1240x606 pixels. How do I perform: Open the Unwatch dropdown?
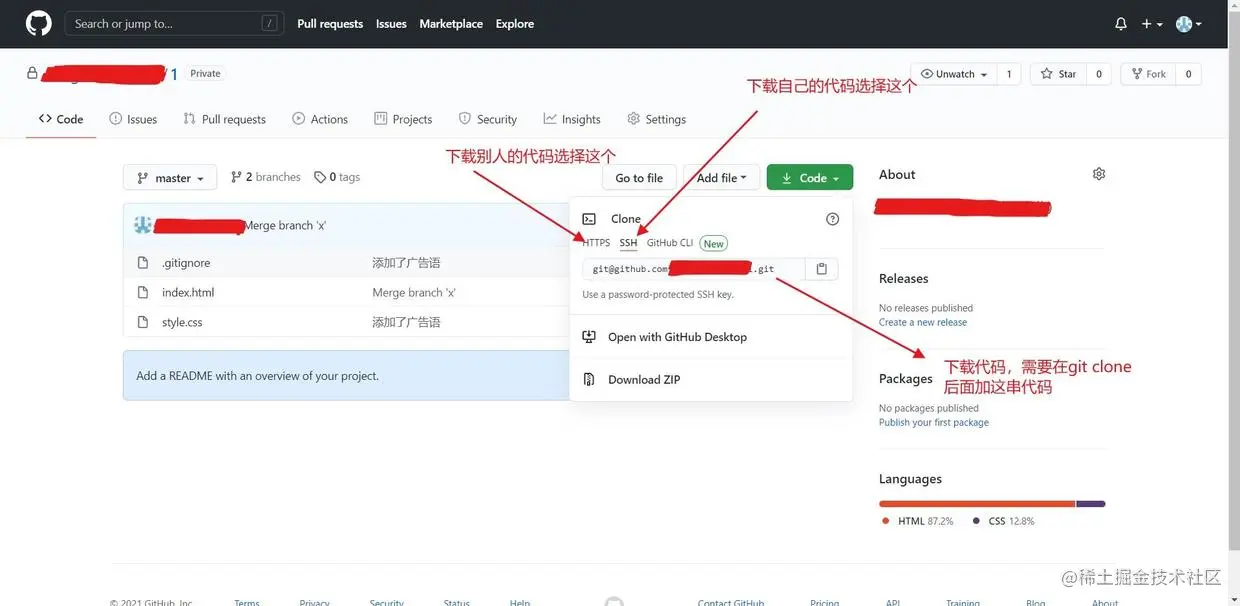[954, 74]
